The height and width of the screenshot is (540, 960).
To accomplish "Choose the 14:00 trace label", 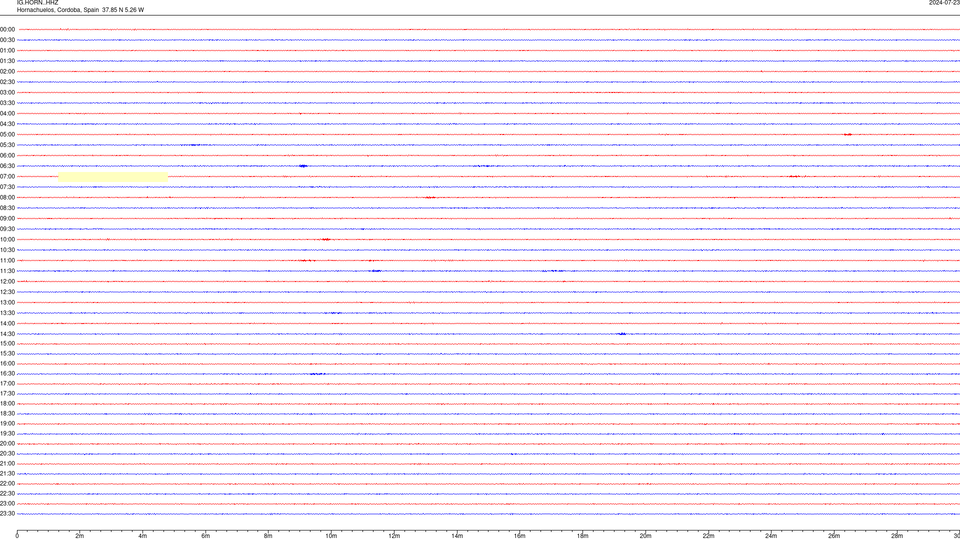I will point(7,323).
